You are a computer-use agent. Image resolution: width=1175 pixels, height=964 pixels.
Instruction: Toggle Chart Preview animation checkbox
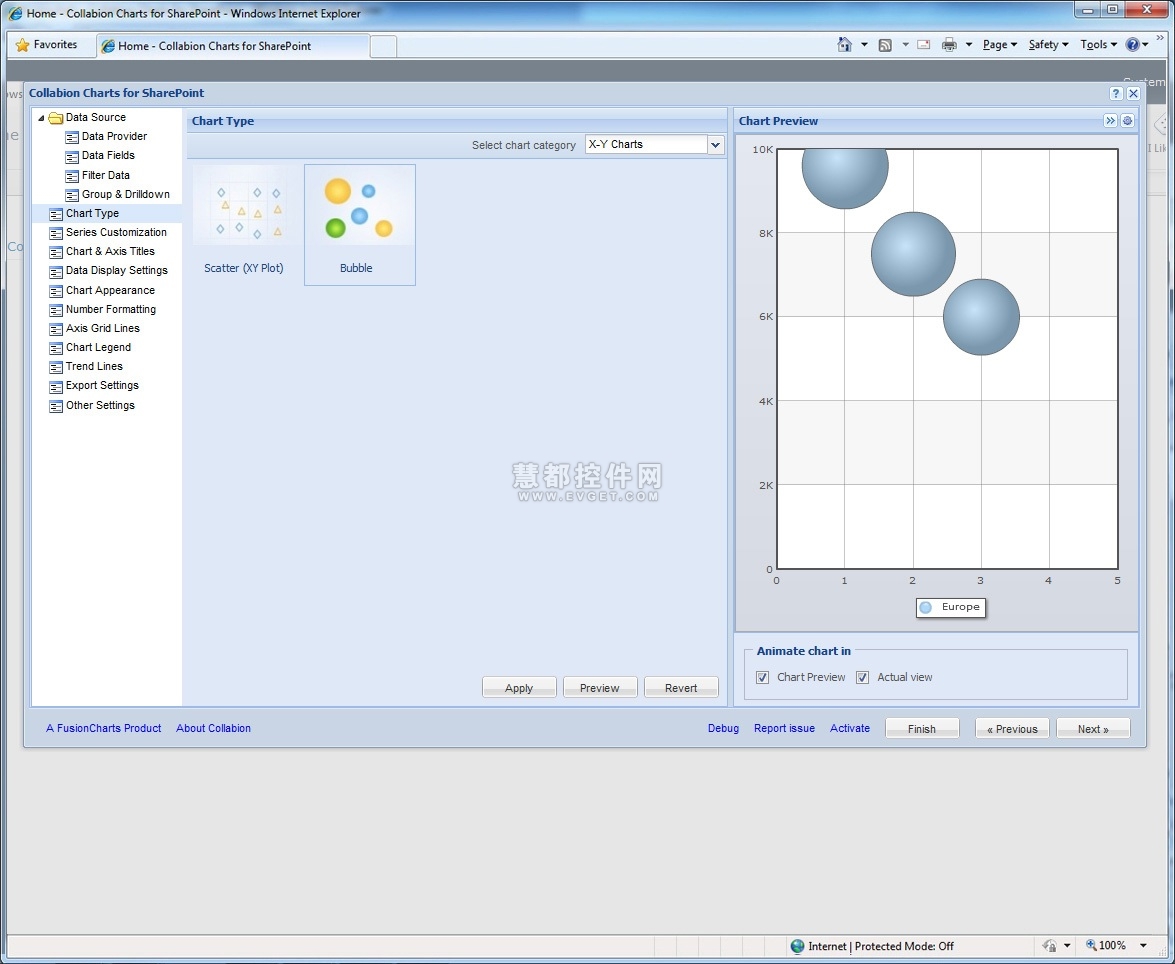pos(763,678)
